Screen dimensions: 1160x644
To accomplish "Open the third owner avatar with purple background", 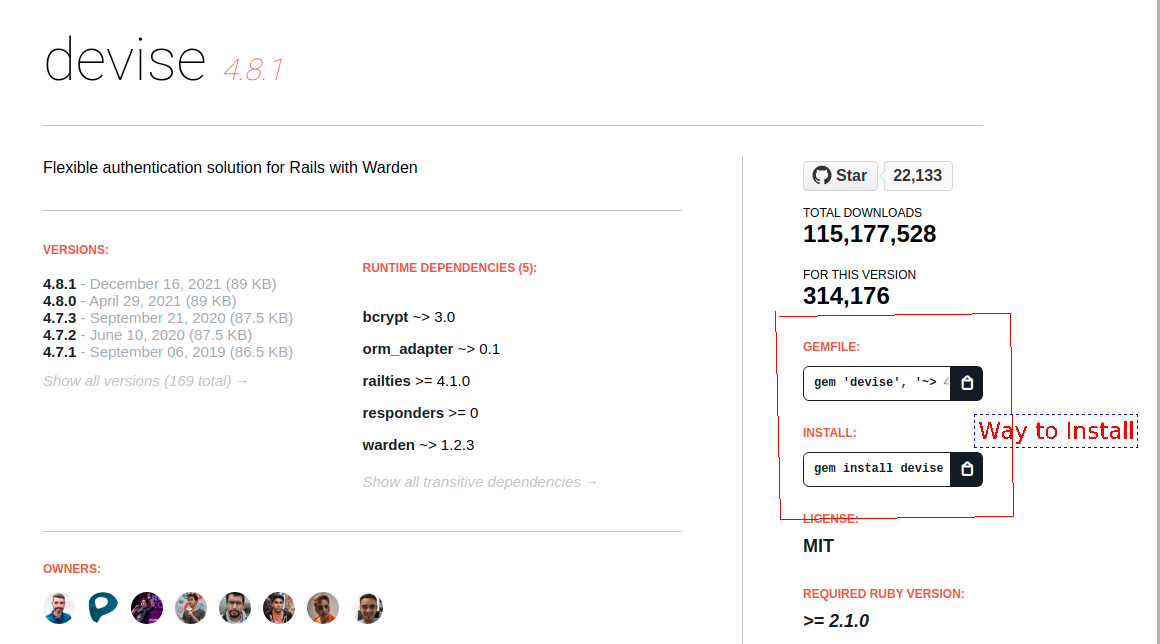I will (146, 608).
